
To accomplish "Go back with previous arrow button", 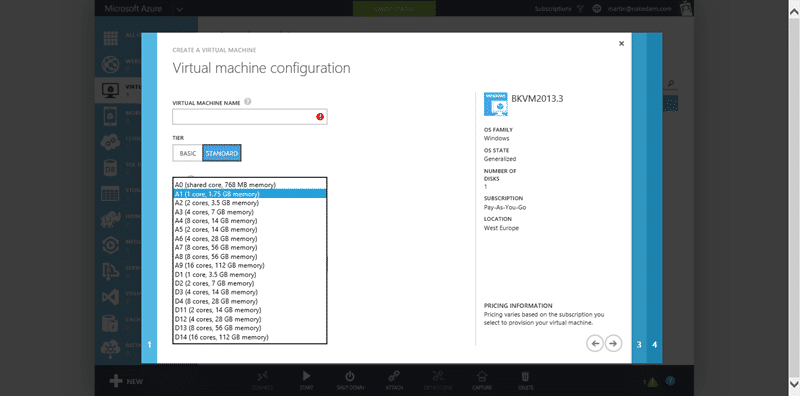I will (595, 343).
